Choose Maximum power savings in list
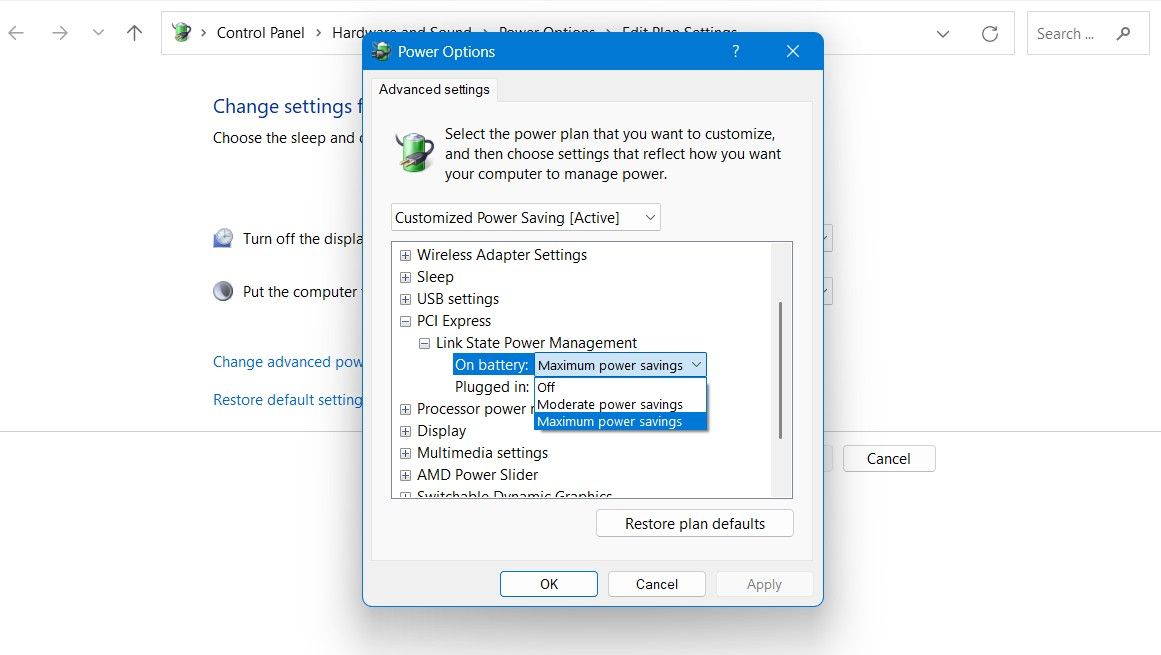 pyautogui.click(x=620, y=422)
